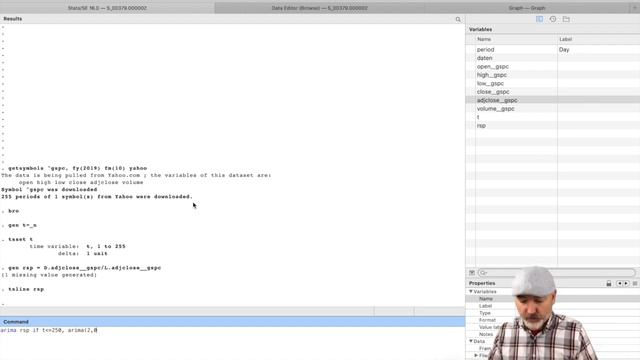Open the folder icon in sidebar toolbar

566,19
